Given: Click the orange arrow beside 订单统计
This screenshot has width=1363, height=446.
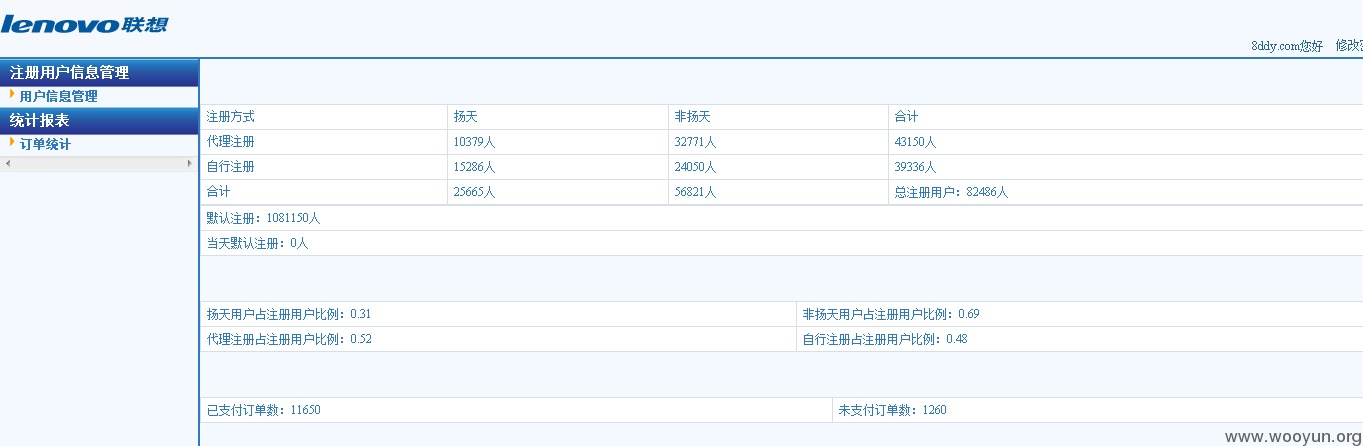Looking at the screenshot, I should 13,142.
